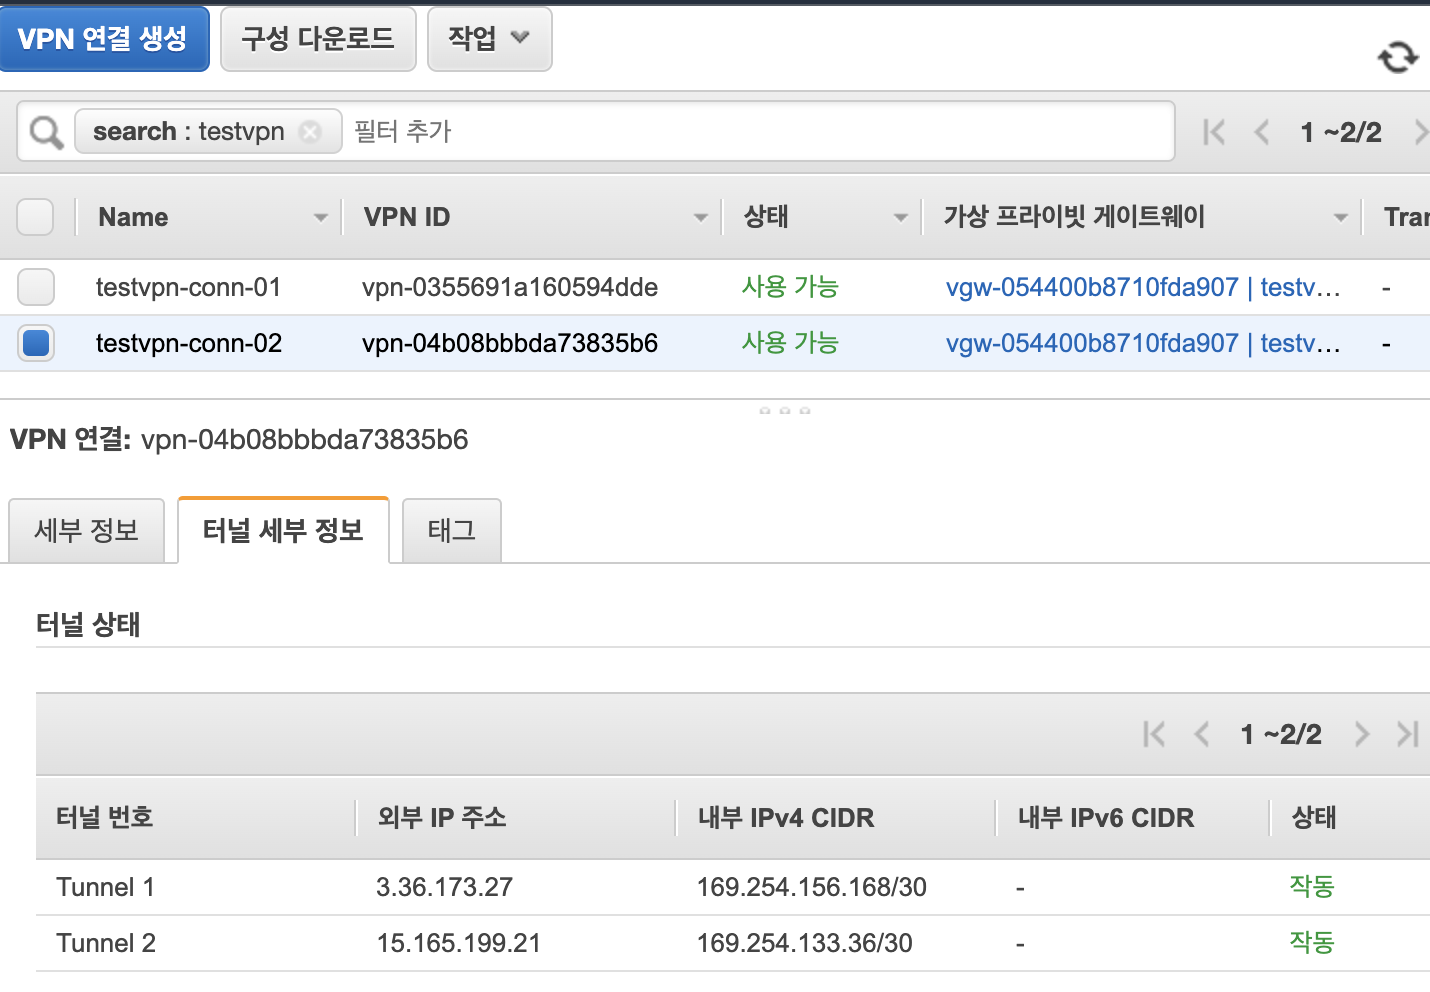
Task: Click inner CIDR 169.254.156.168/30
Action: [x=812, y=887]
